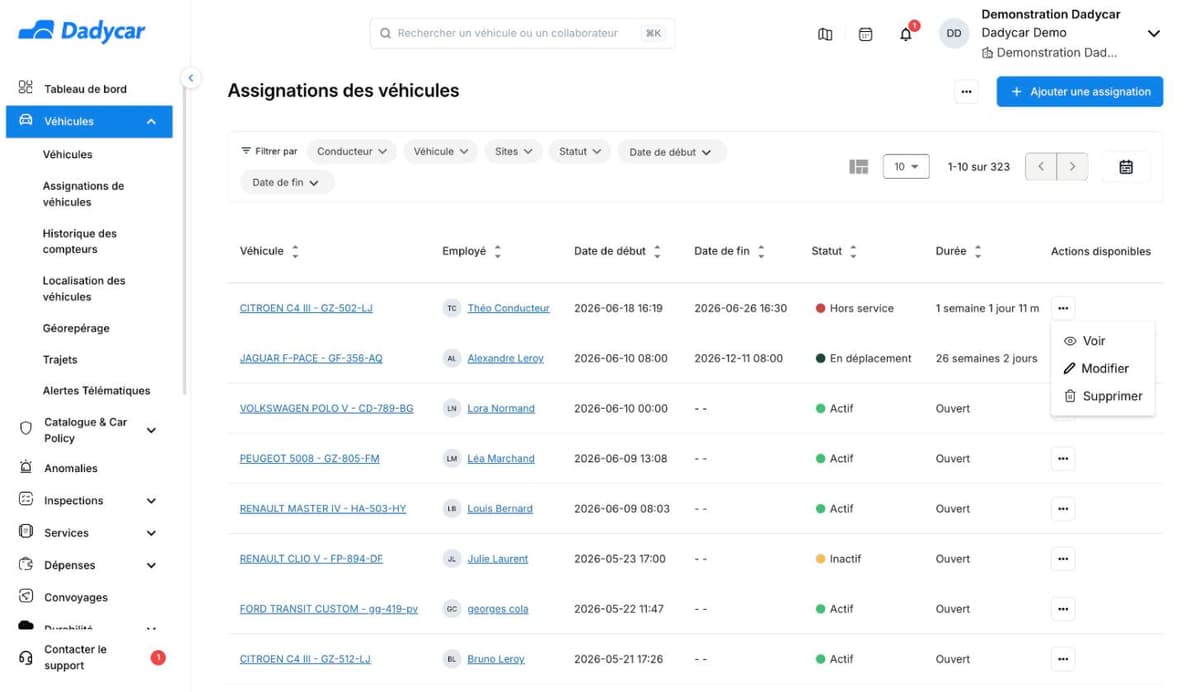Expand the account menu chevron
This screenshot has height=692, width=1200.
tap(1153, 34)
